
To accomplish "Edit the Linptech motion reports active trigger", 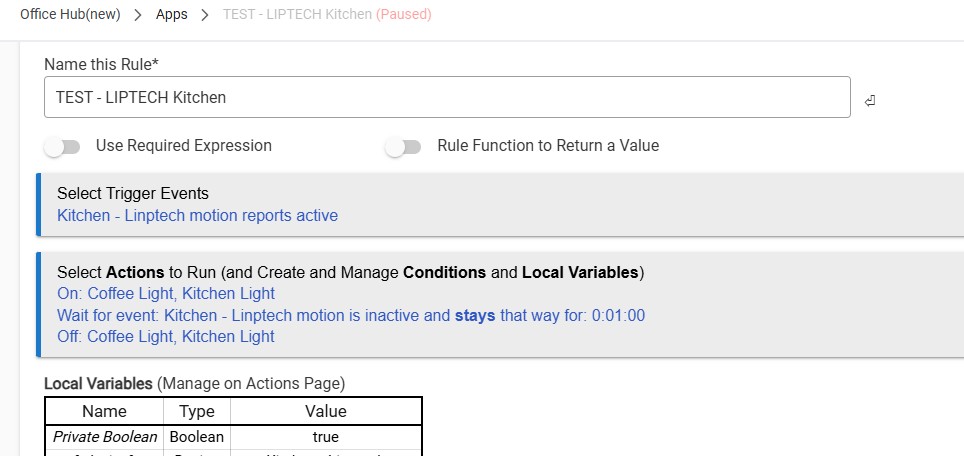I will [197, 215].
